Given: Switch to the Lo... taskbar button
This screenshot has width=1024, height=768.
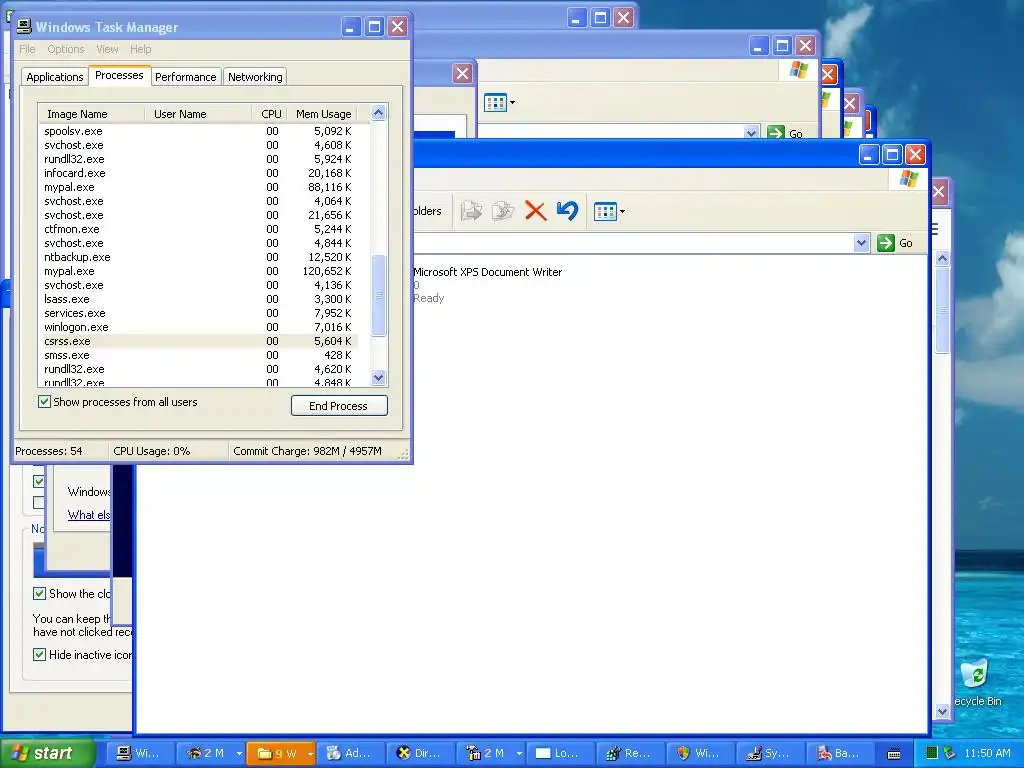Looking at the screenshot, I should coord(560,753).
